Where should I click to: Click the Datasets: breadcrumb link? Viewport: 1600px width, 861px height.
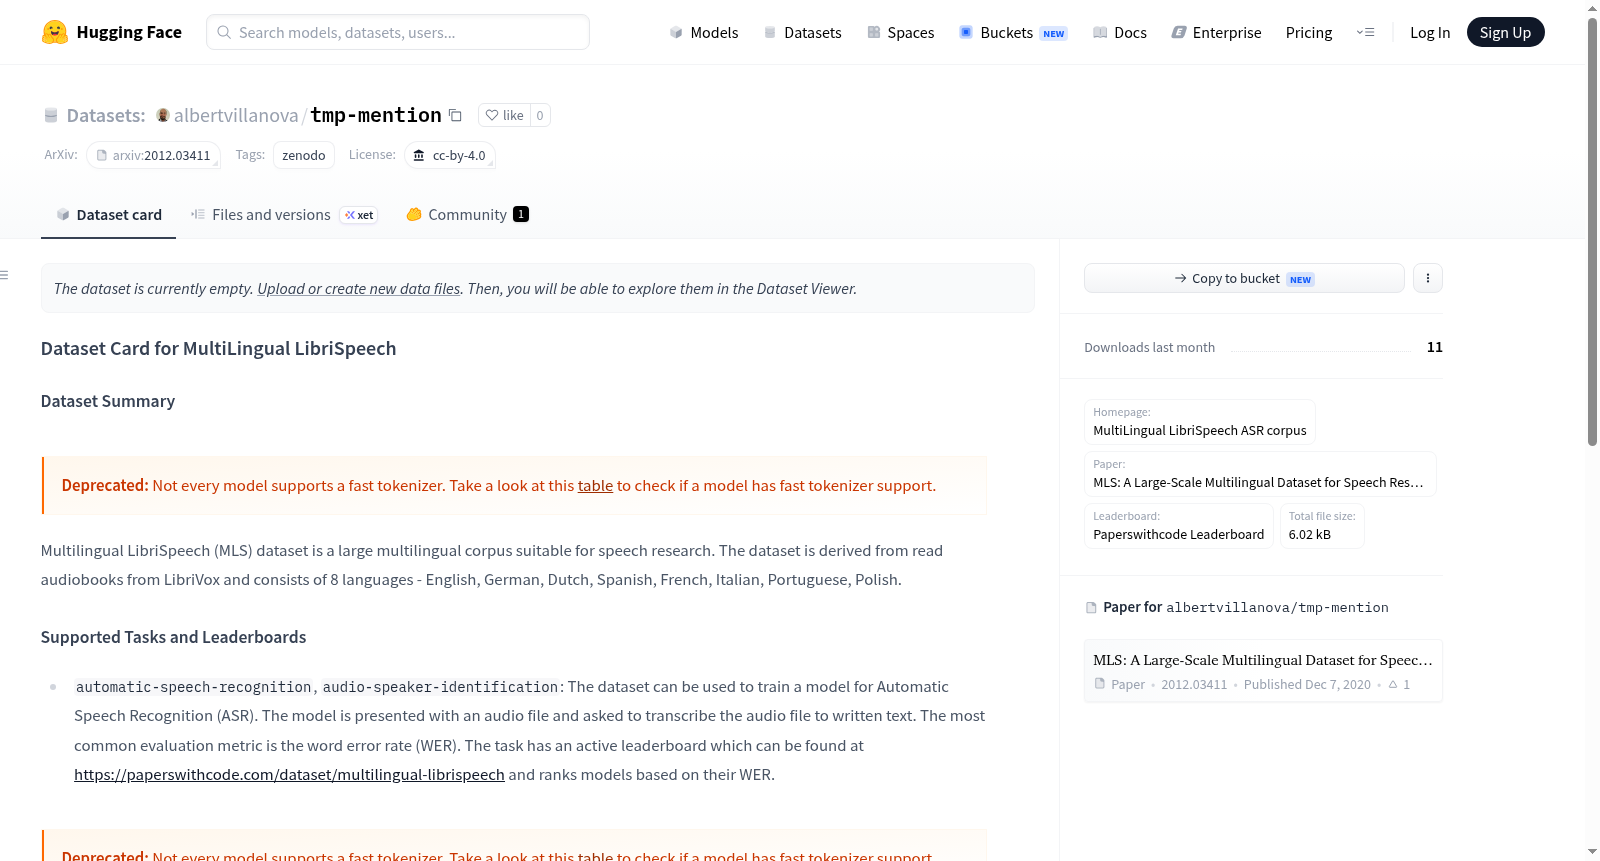click(x=106, y=115)
